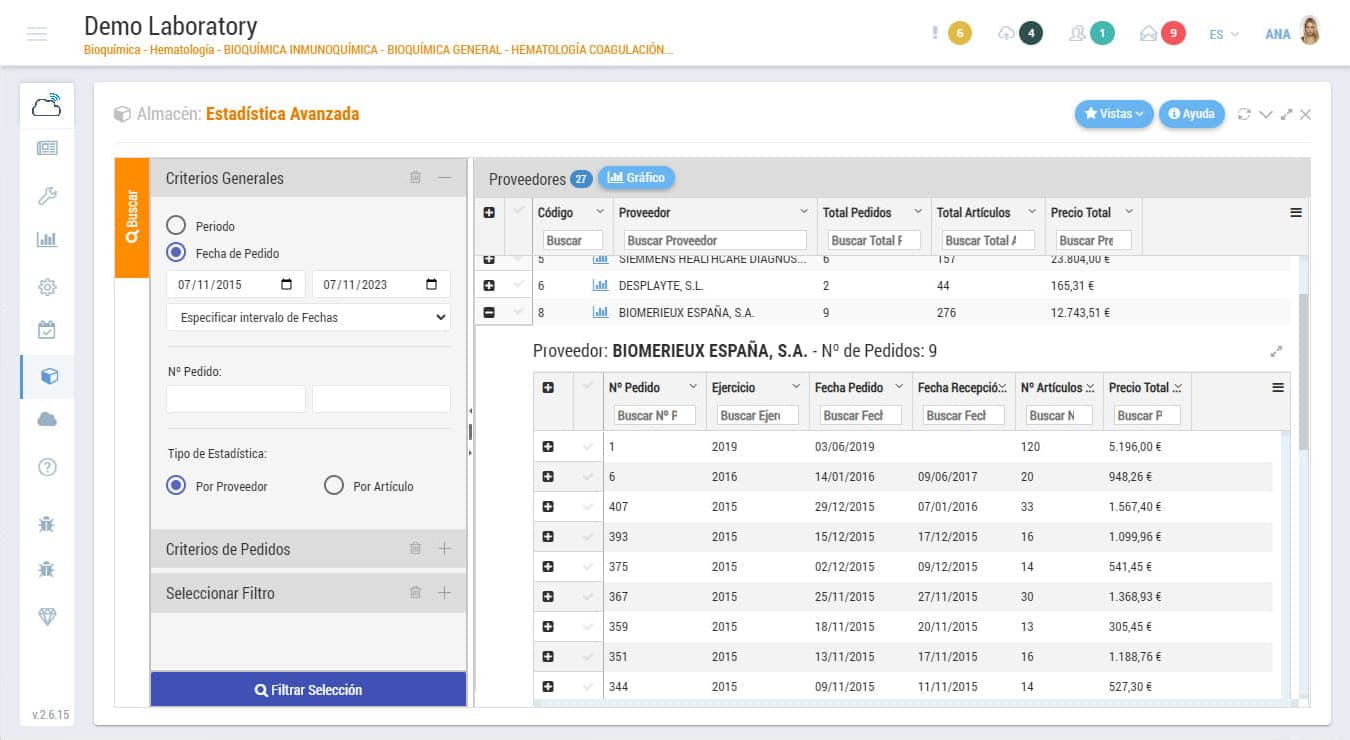
Task: Toggle the selection checkmark of order 367
Action: pos(587,597)
